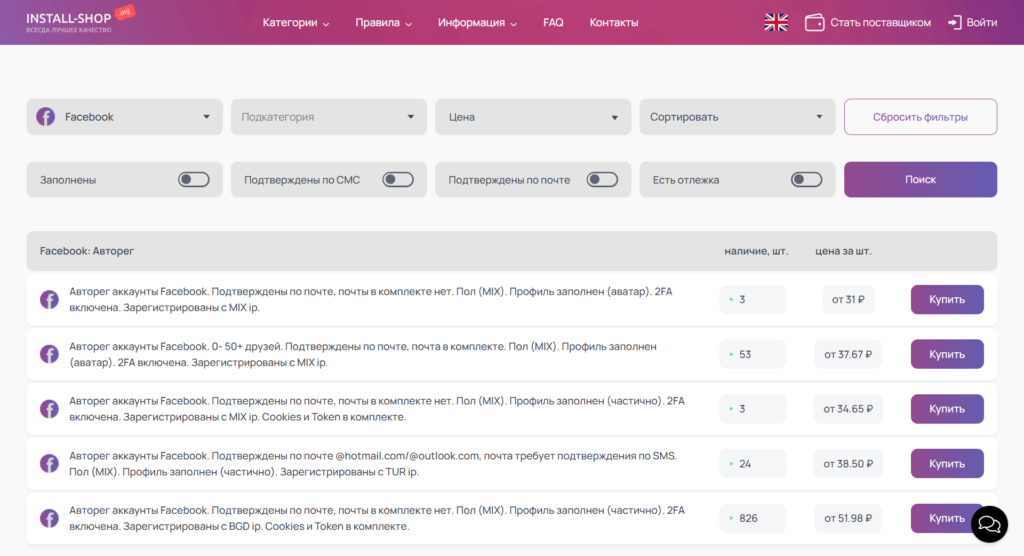The height and width of the screenshot is (556, 1024).
Task: Click Facebook icon on the 51.98 ₽ row
Action: point(50,519)
